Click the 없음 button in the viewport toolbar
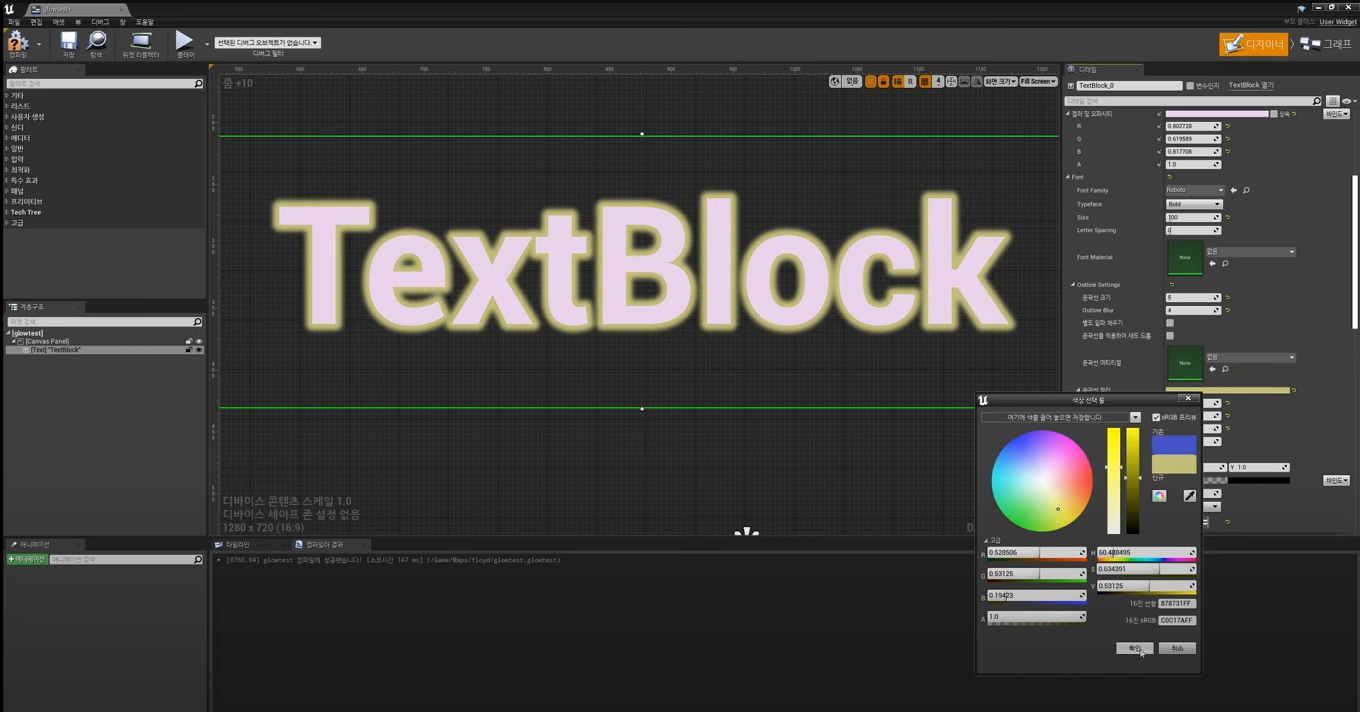The width and height of the screenshot is (1360, 712). coord(852,81)
